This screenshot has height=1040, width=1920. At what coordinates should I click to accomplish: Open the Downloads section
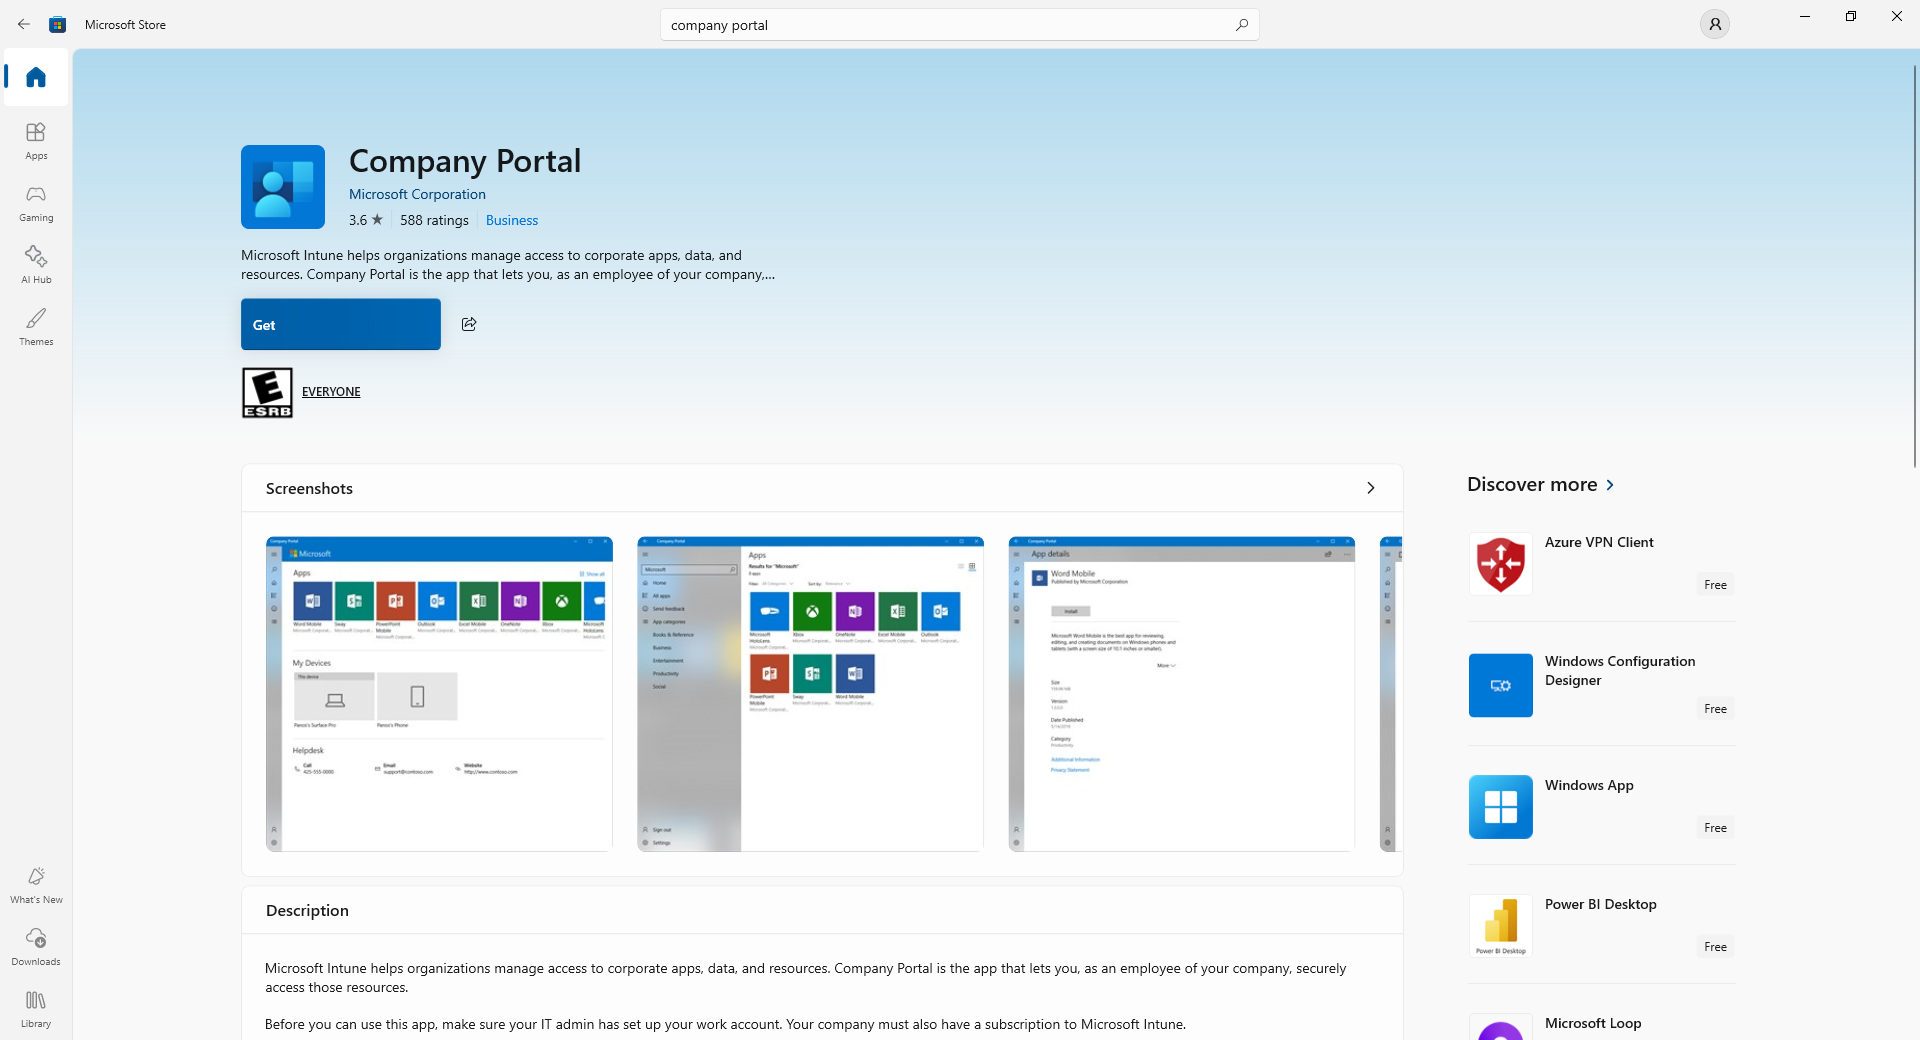(35, 946)
